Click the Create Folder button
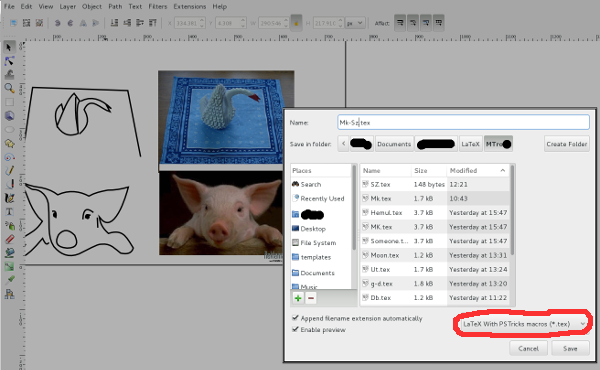This screenshot has width=600, height=370. 567,144
